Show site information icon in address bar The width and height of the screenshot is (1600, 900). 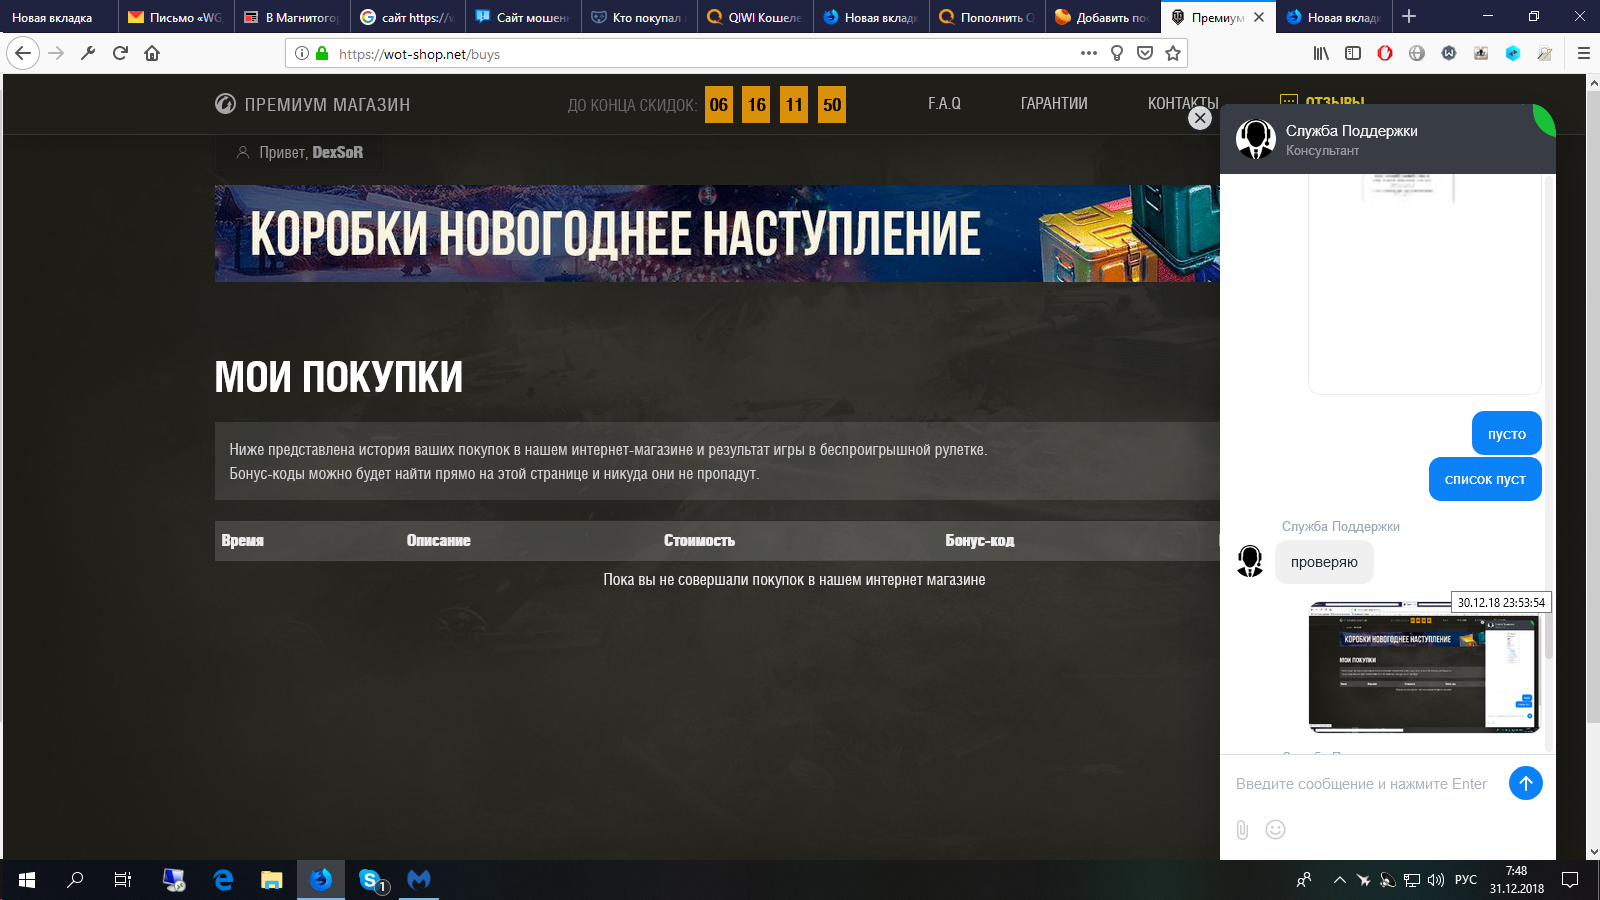coord(302,53)
